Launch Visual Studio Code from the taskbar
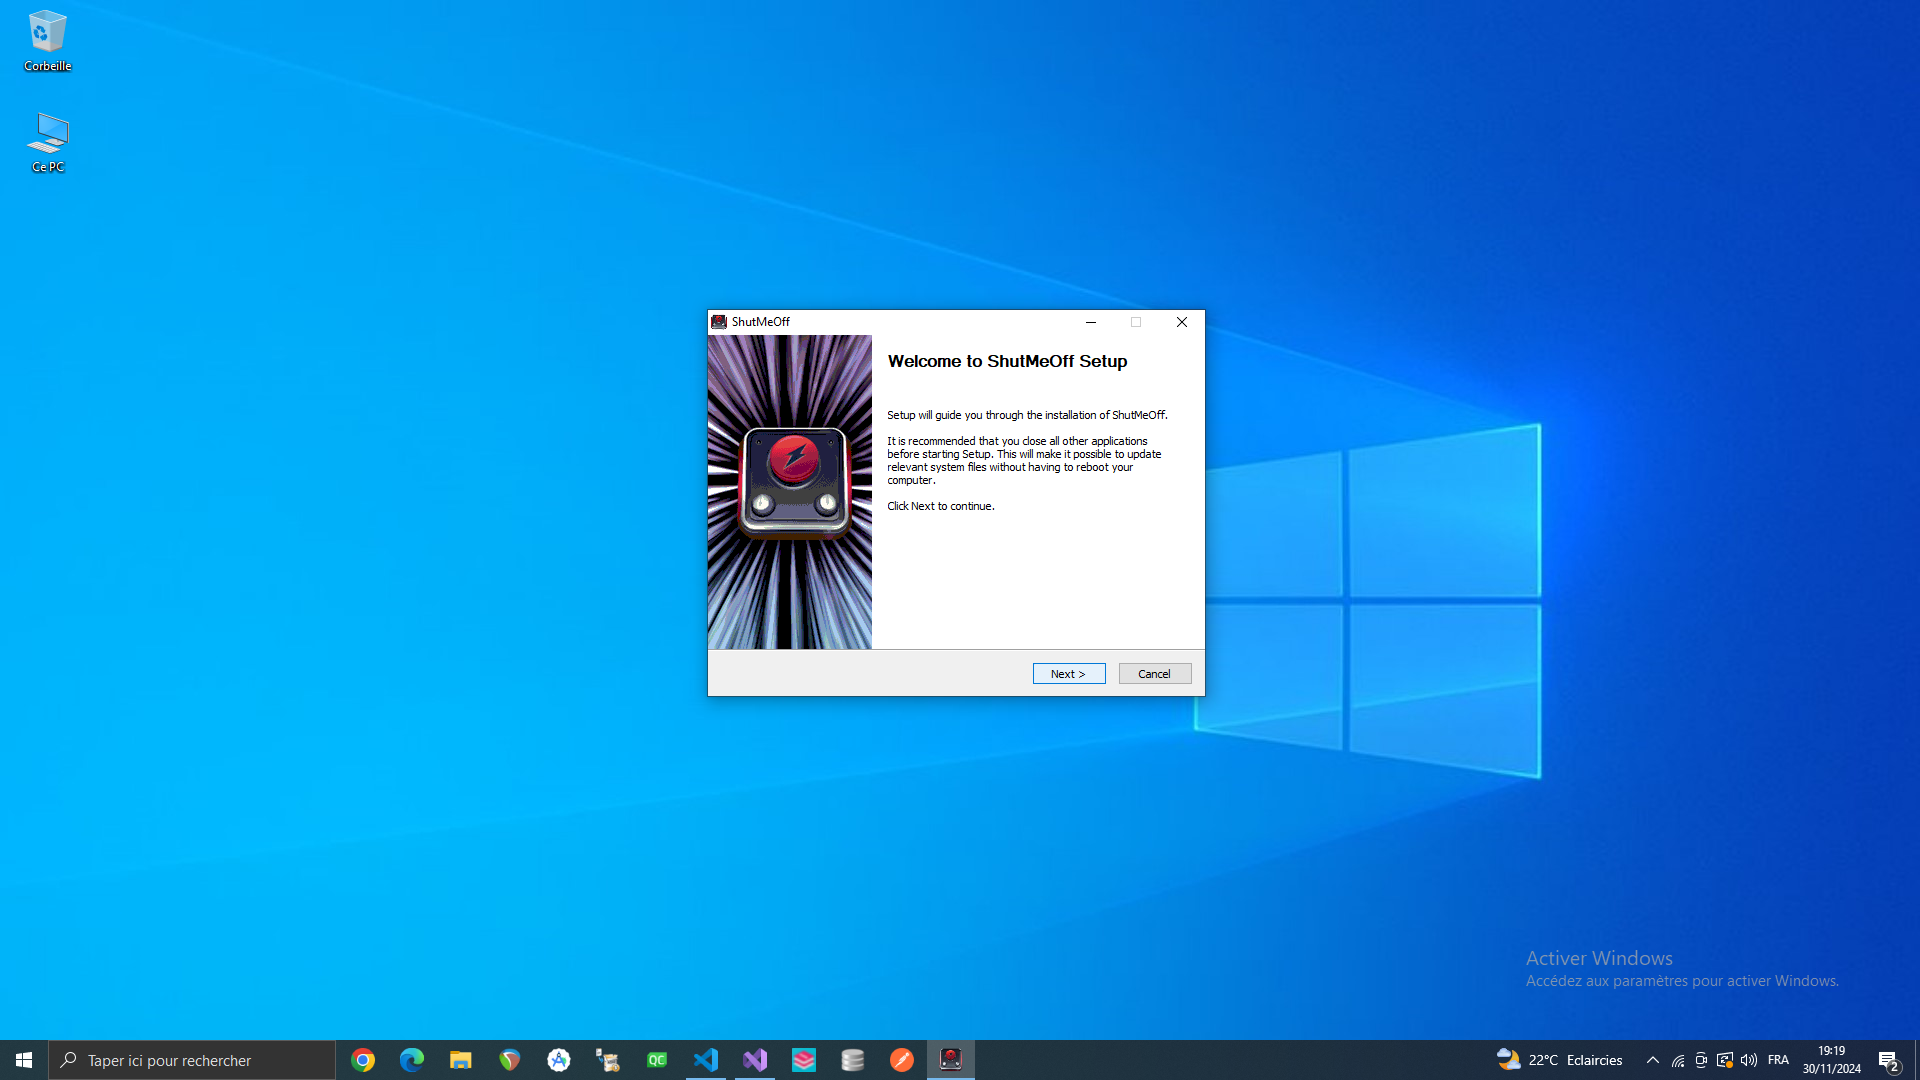The height and width of the screenshot is (1080, 1920). pos(706,1059)
